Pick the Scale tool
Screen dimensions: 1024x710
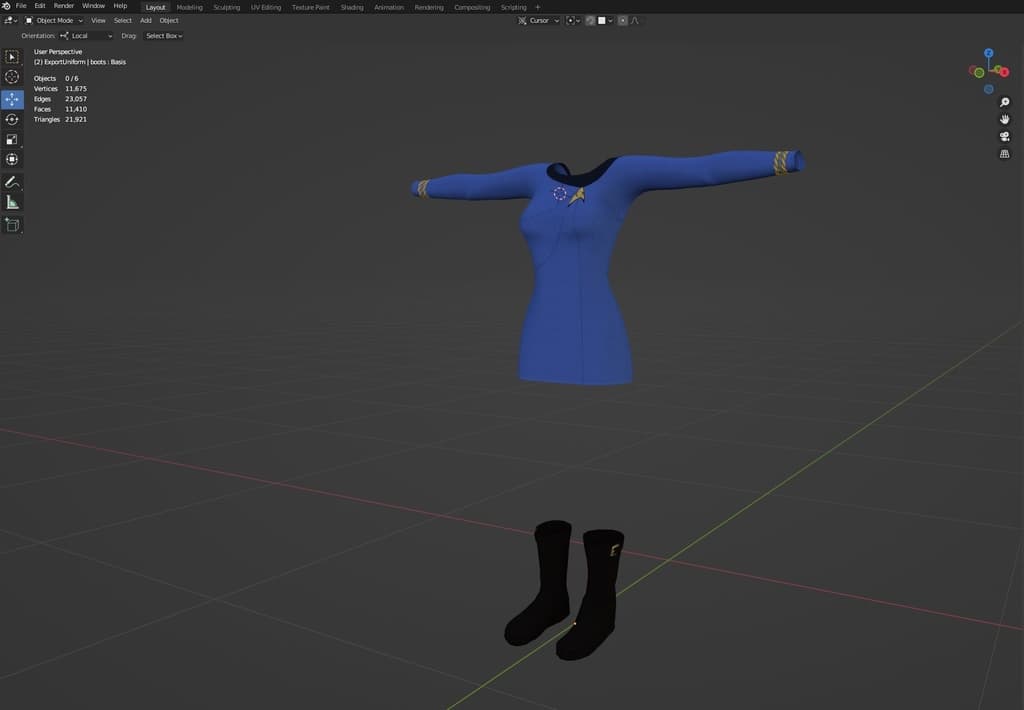pyautogui.click(x=12, y=139)
